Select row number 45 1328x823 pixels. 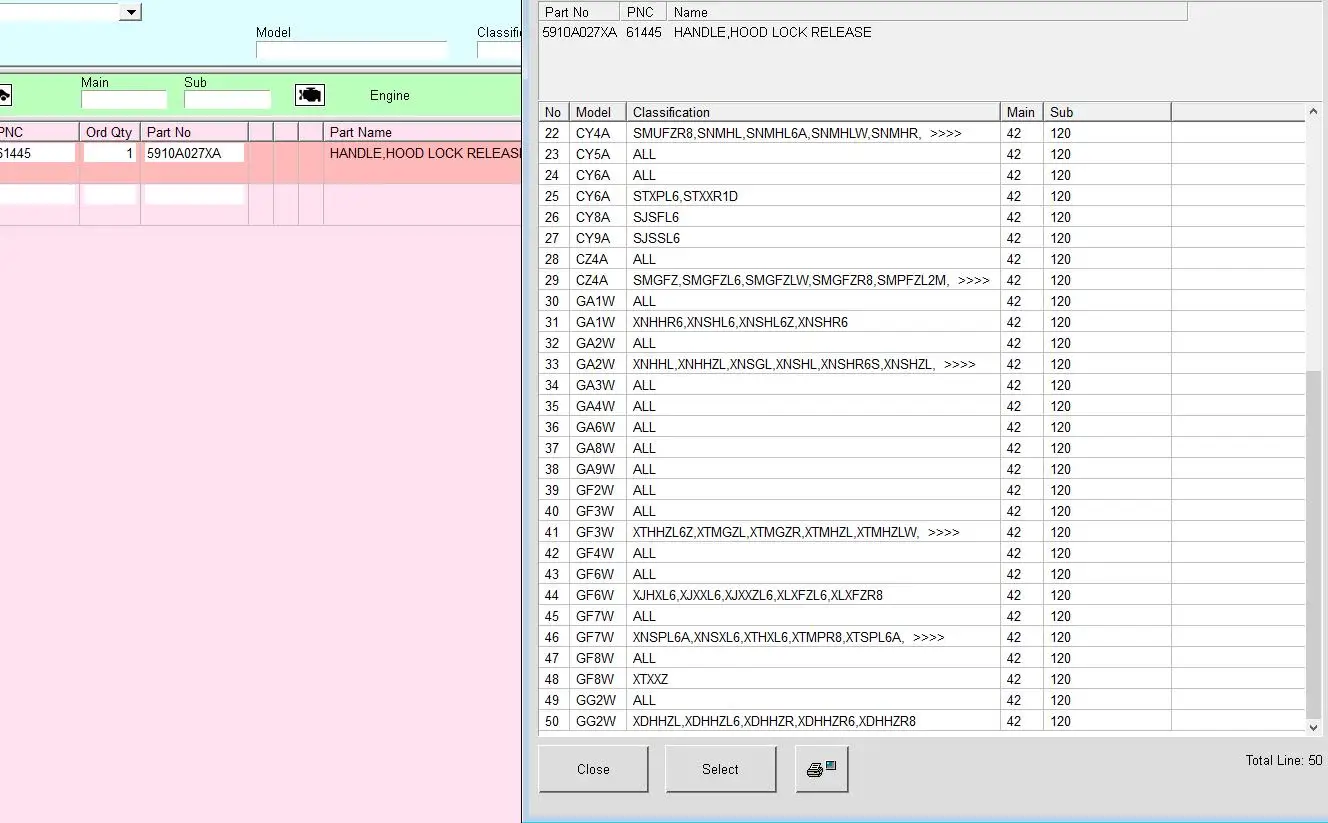(x=922, y=616)
